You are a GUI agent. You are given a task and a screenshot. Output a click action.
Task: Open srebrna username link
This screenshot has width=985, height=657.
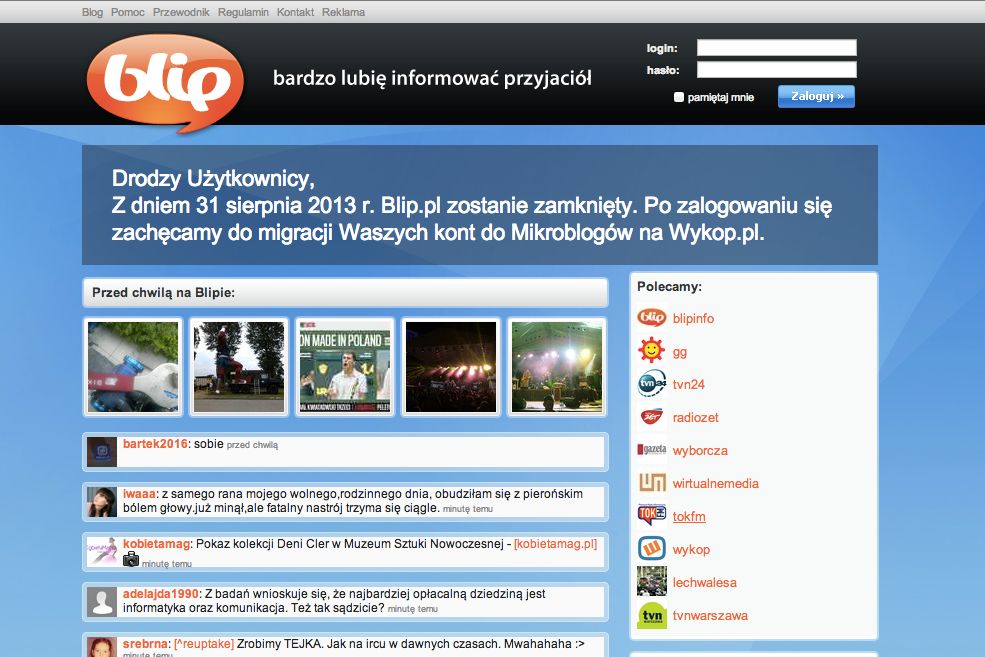145,644
